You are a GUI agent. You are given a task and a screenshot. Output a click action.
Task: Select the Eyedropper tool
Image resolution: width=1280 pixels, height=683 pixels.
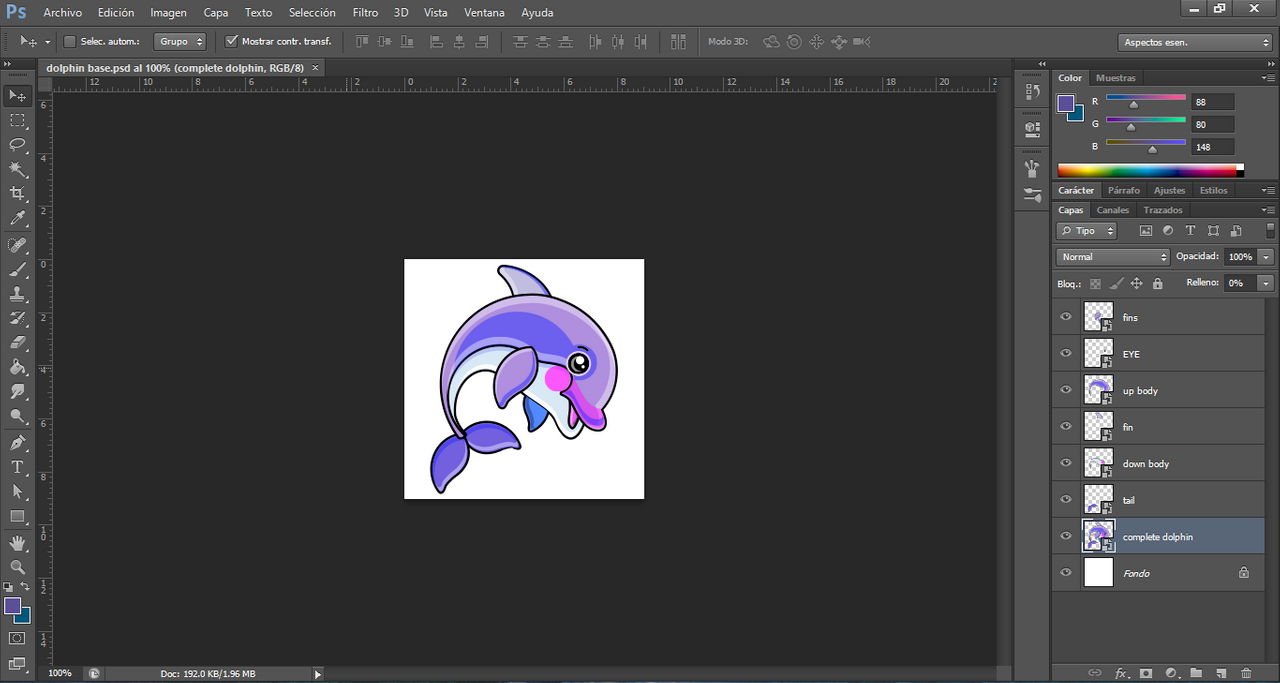[x=17, y=218]
